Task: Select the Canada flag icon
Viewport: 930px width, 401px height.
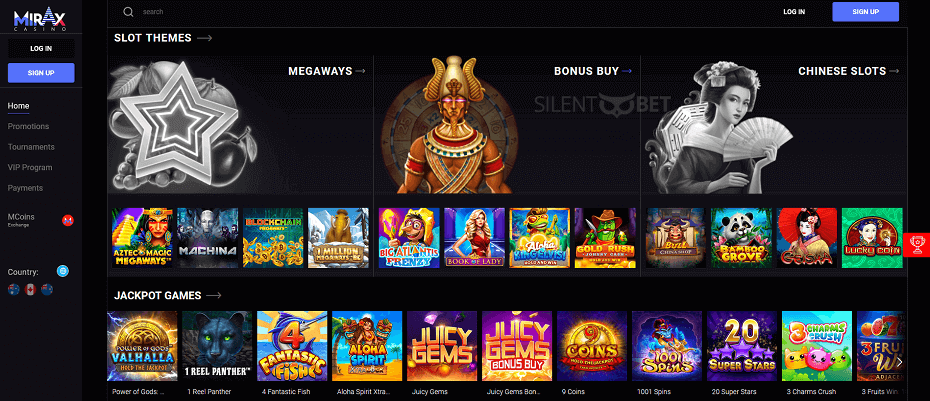Action: (31, 289)
